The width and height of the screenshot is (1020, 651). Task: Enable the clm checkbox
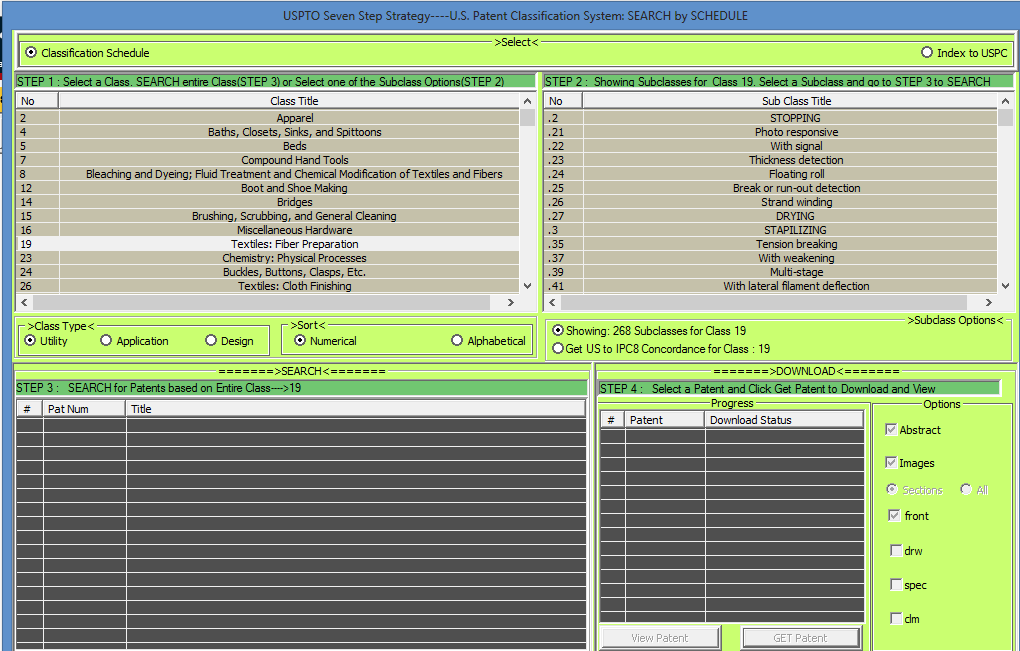point(896,618)
